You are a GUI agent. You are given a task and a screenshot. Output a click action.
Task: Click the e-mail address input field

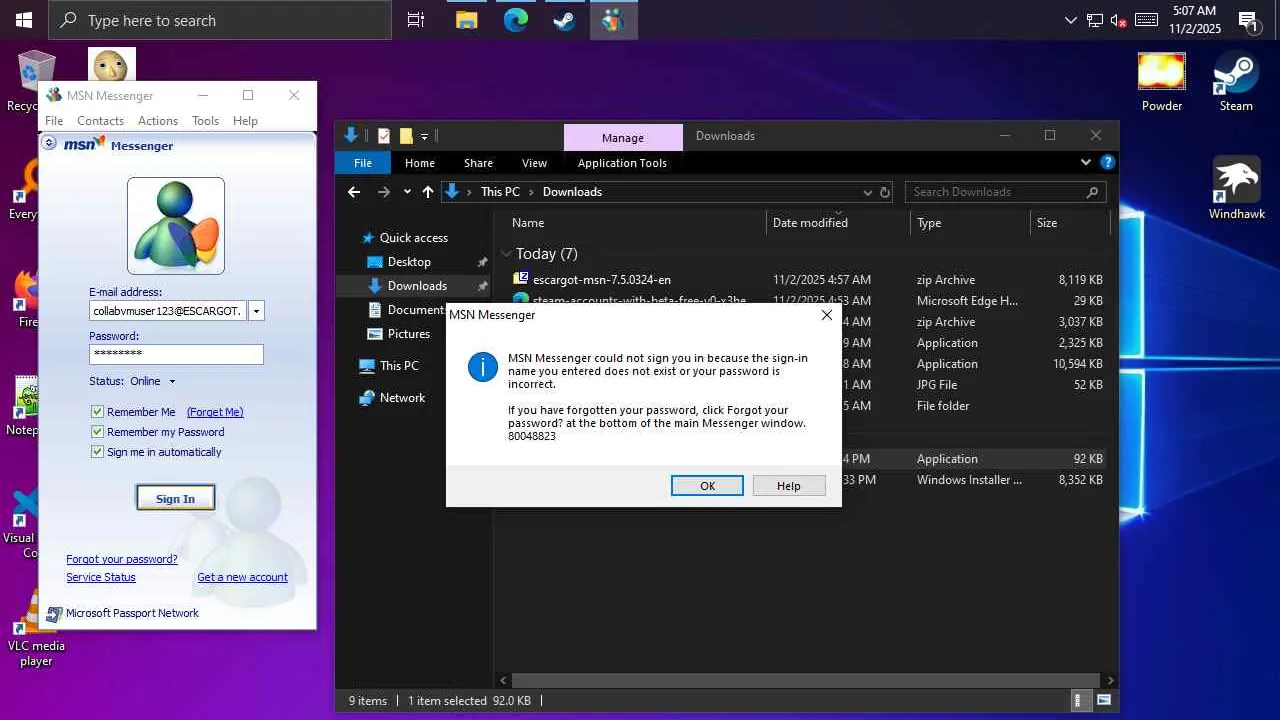(168, 311)
